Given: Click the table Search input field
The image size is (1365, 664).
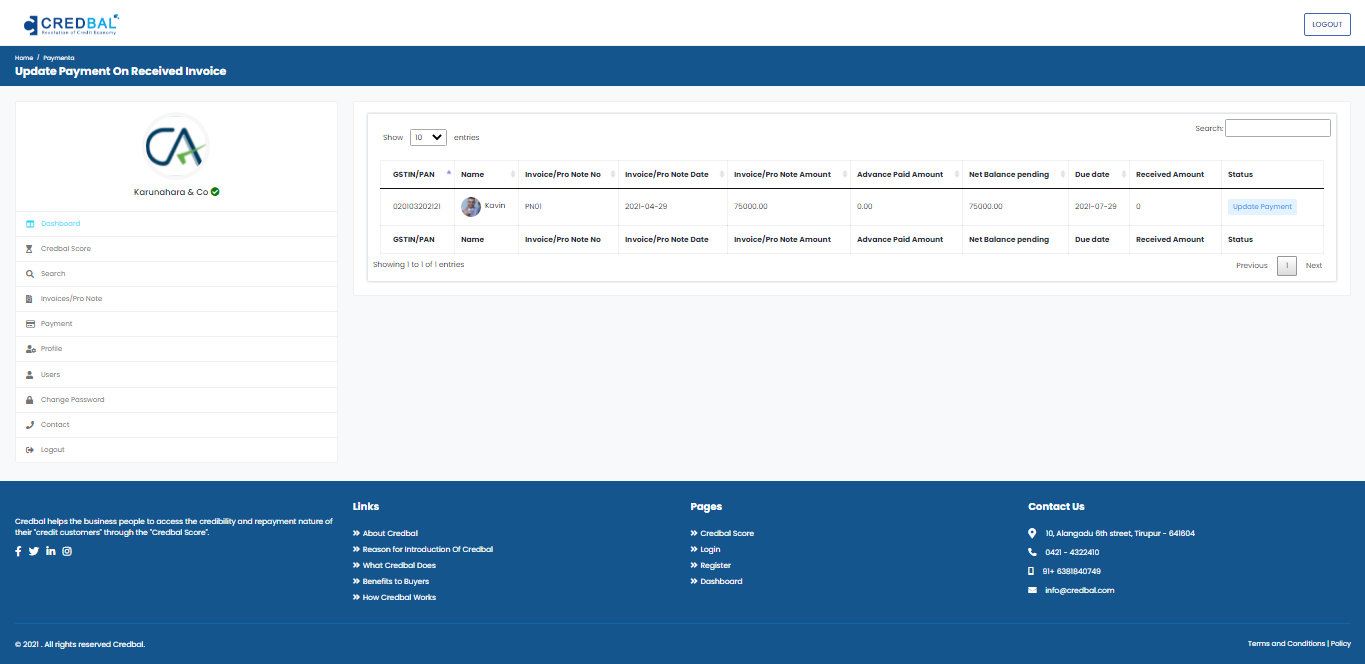Looking at the screenshot, I should pyautogui.click(x=1278, y=128).
